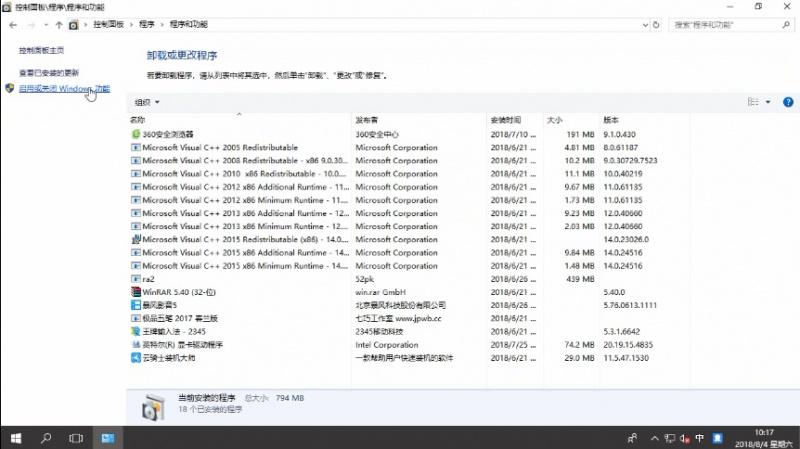The width and height of the screenshot is (800, 449).
Task: Click the 中 input method indicator
Action: coord(699,438)
